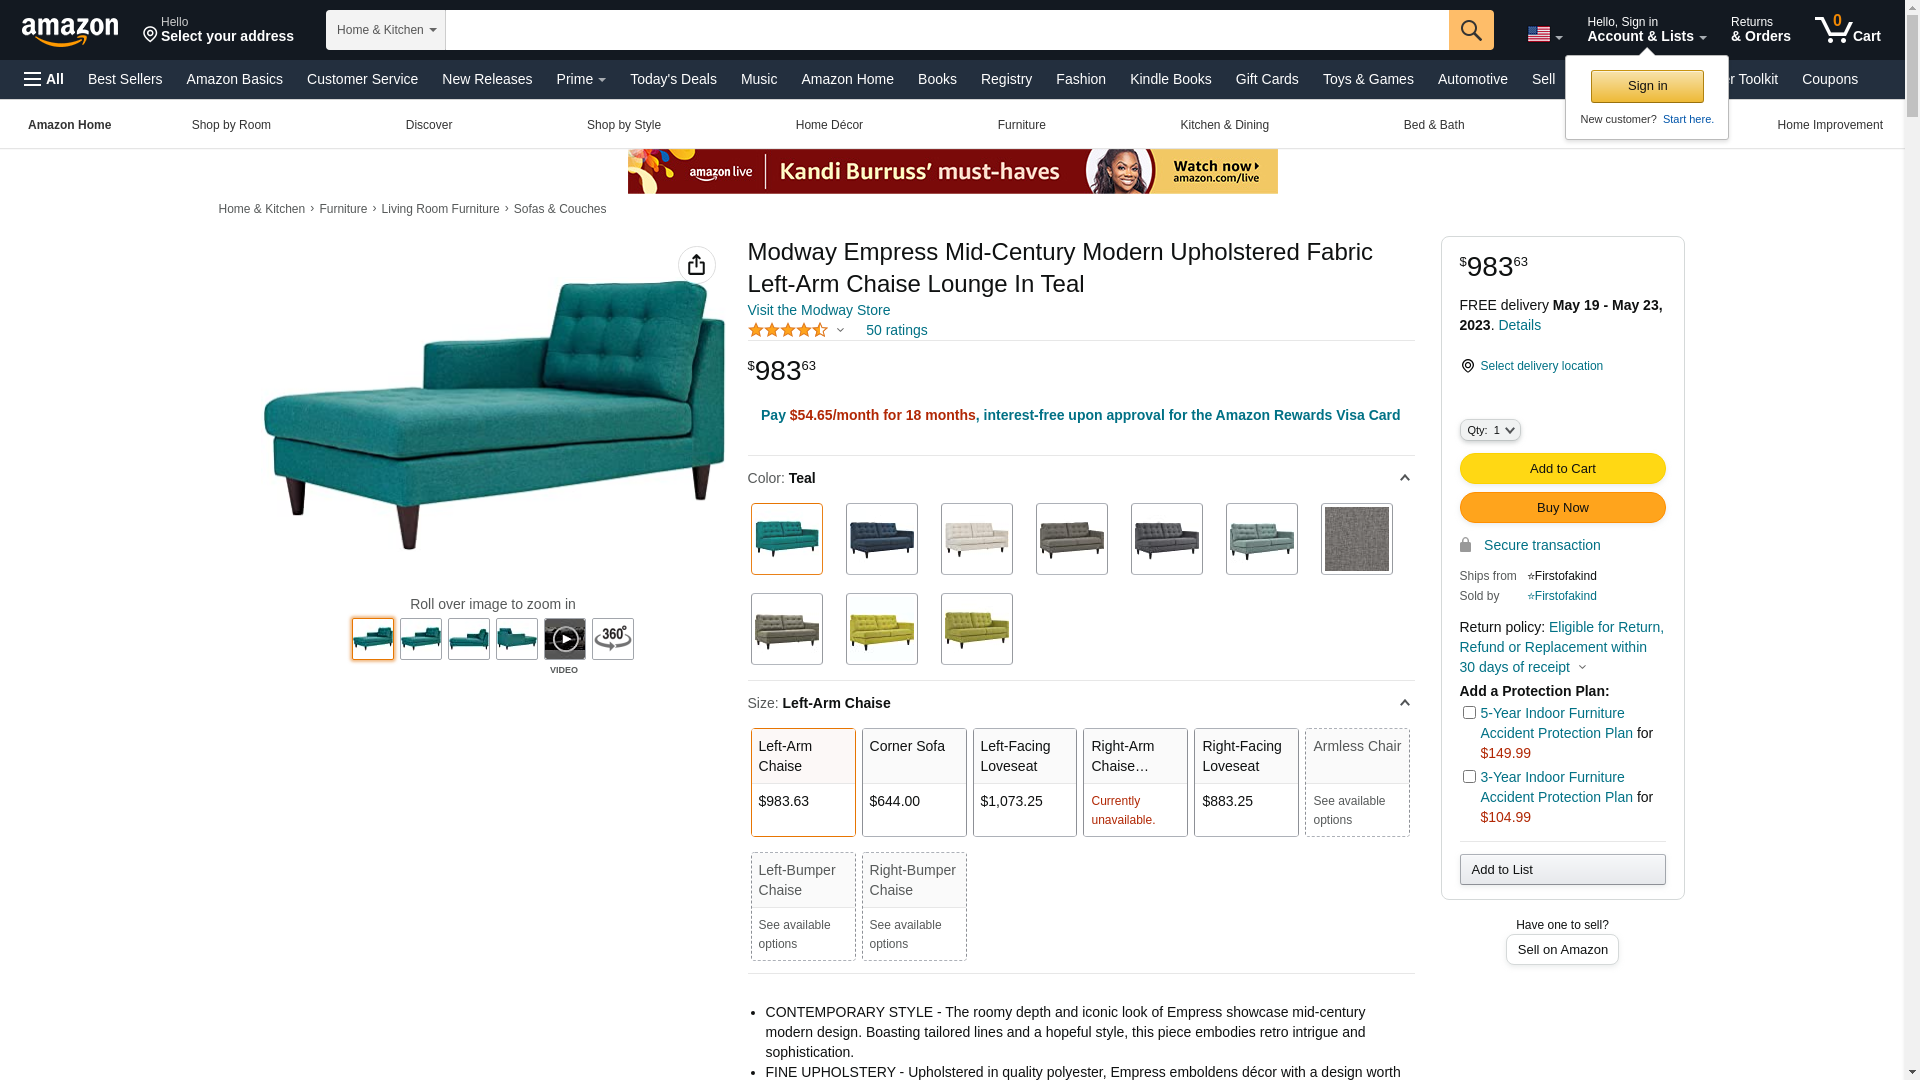Play the product video thumbnail
The width and height of the screenshot is (1920, 1080).
[x=565, y=639]
